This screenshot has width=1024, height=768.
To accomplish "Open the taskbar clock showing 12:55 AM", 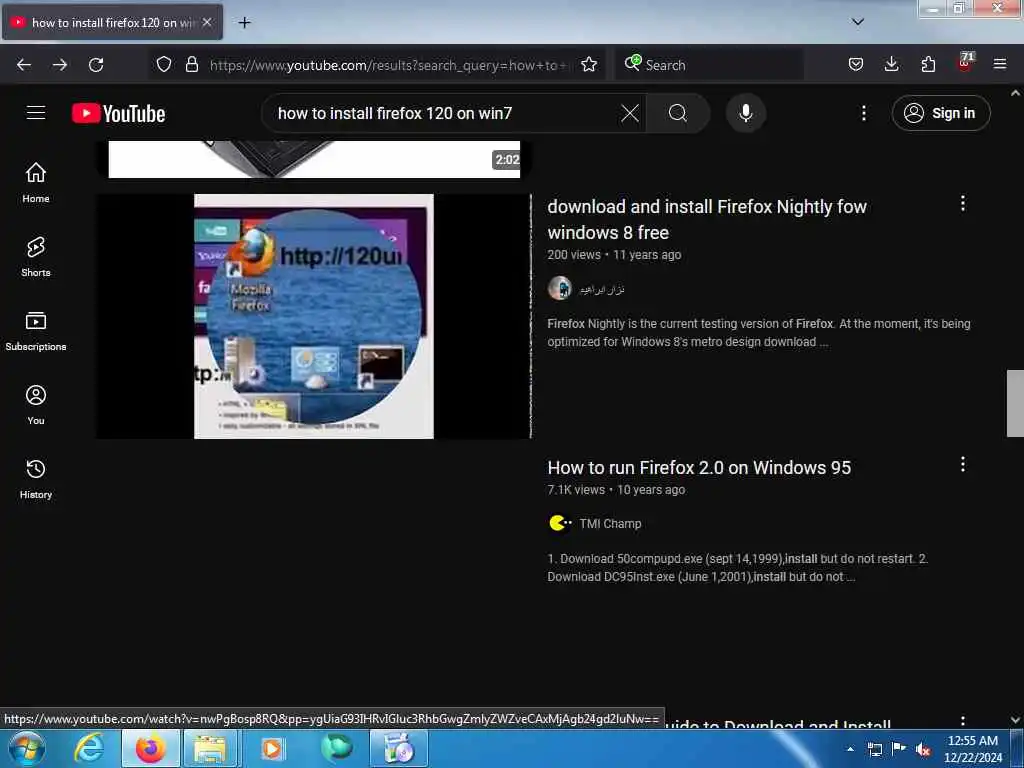I will (973, 749).
